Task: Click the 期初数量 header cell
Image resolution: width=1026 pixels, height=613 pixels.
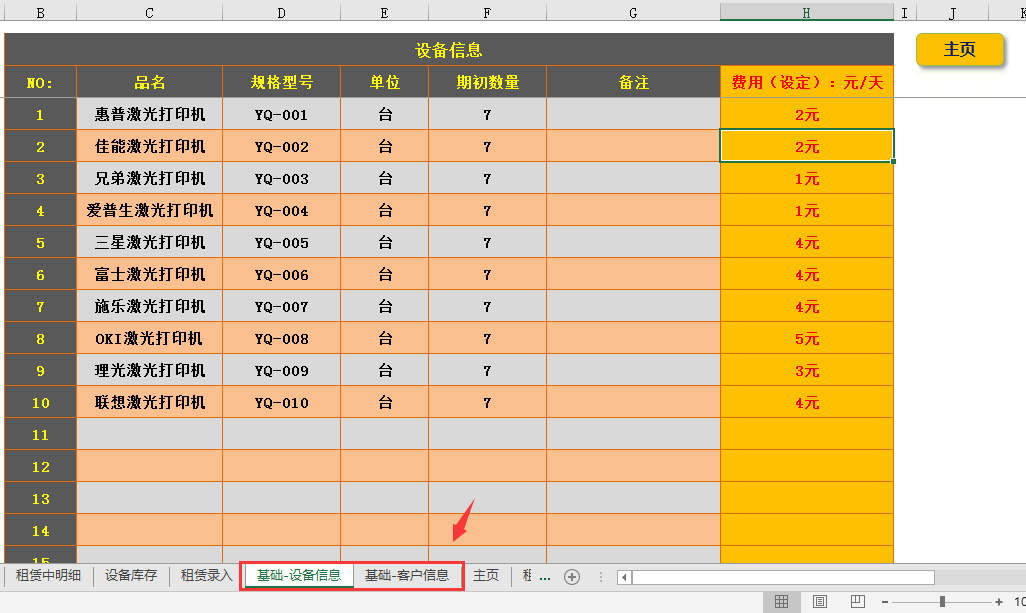Action: [x=487, y=82]
